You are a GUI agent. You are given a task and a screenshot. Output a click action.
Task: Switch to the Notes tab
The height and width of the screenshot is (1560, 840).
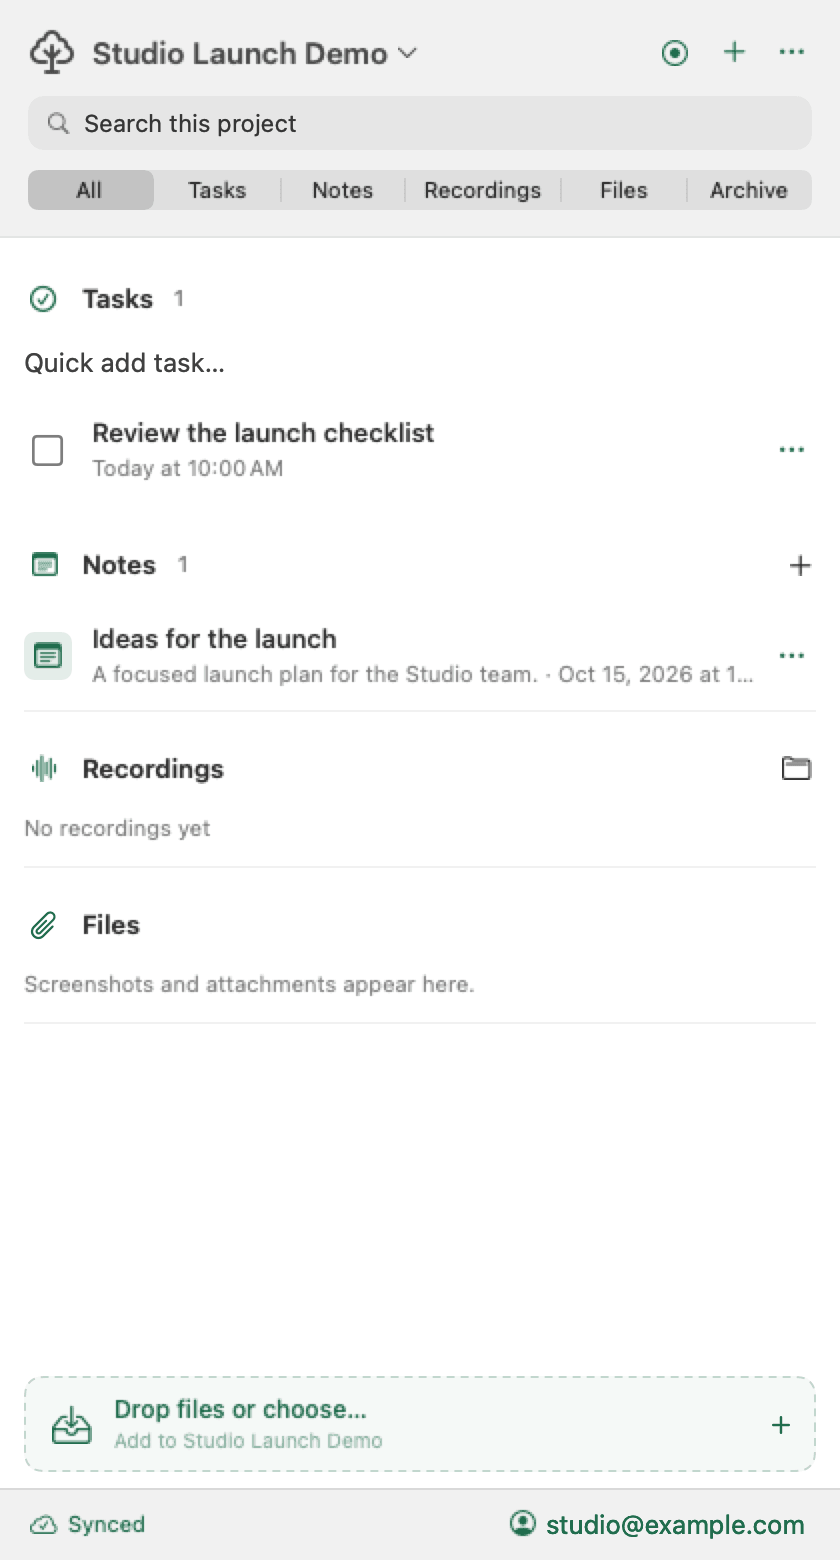[x=342, y=190]
